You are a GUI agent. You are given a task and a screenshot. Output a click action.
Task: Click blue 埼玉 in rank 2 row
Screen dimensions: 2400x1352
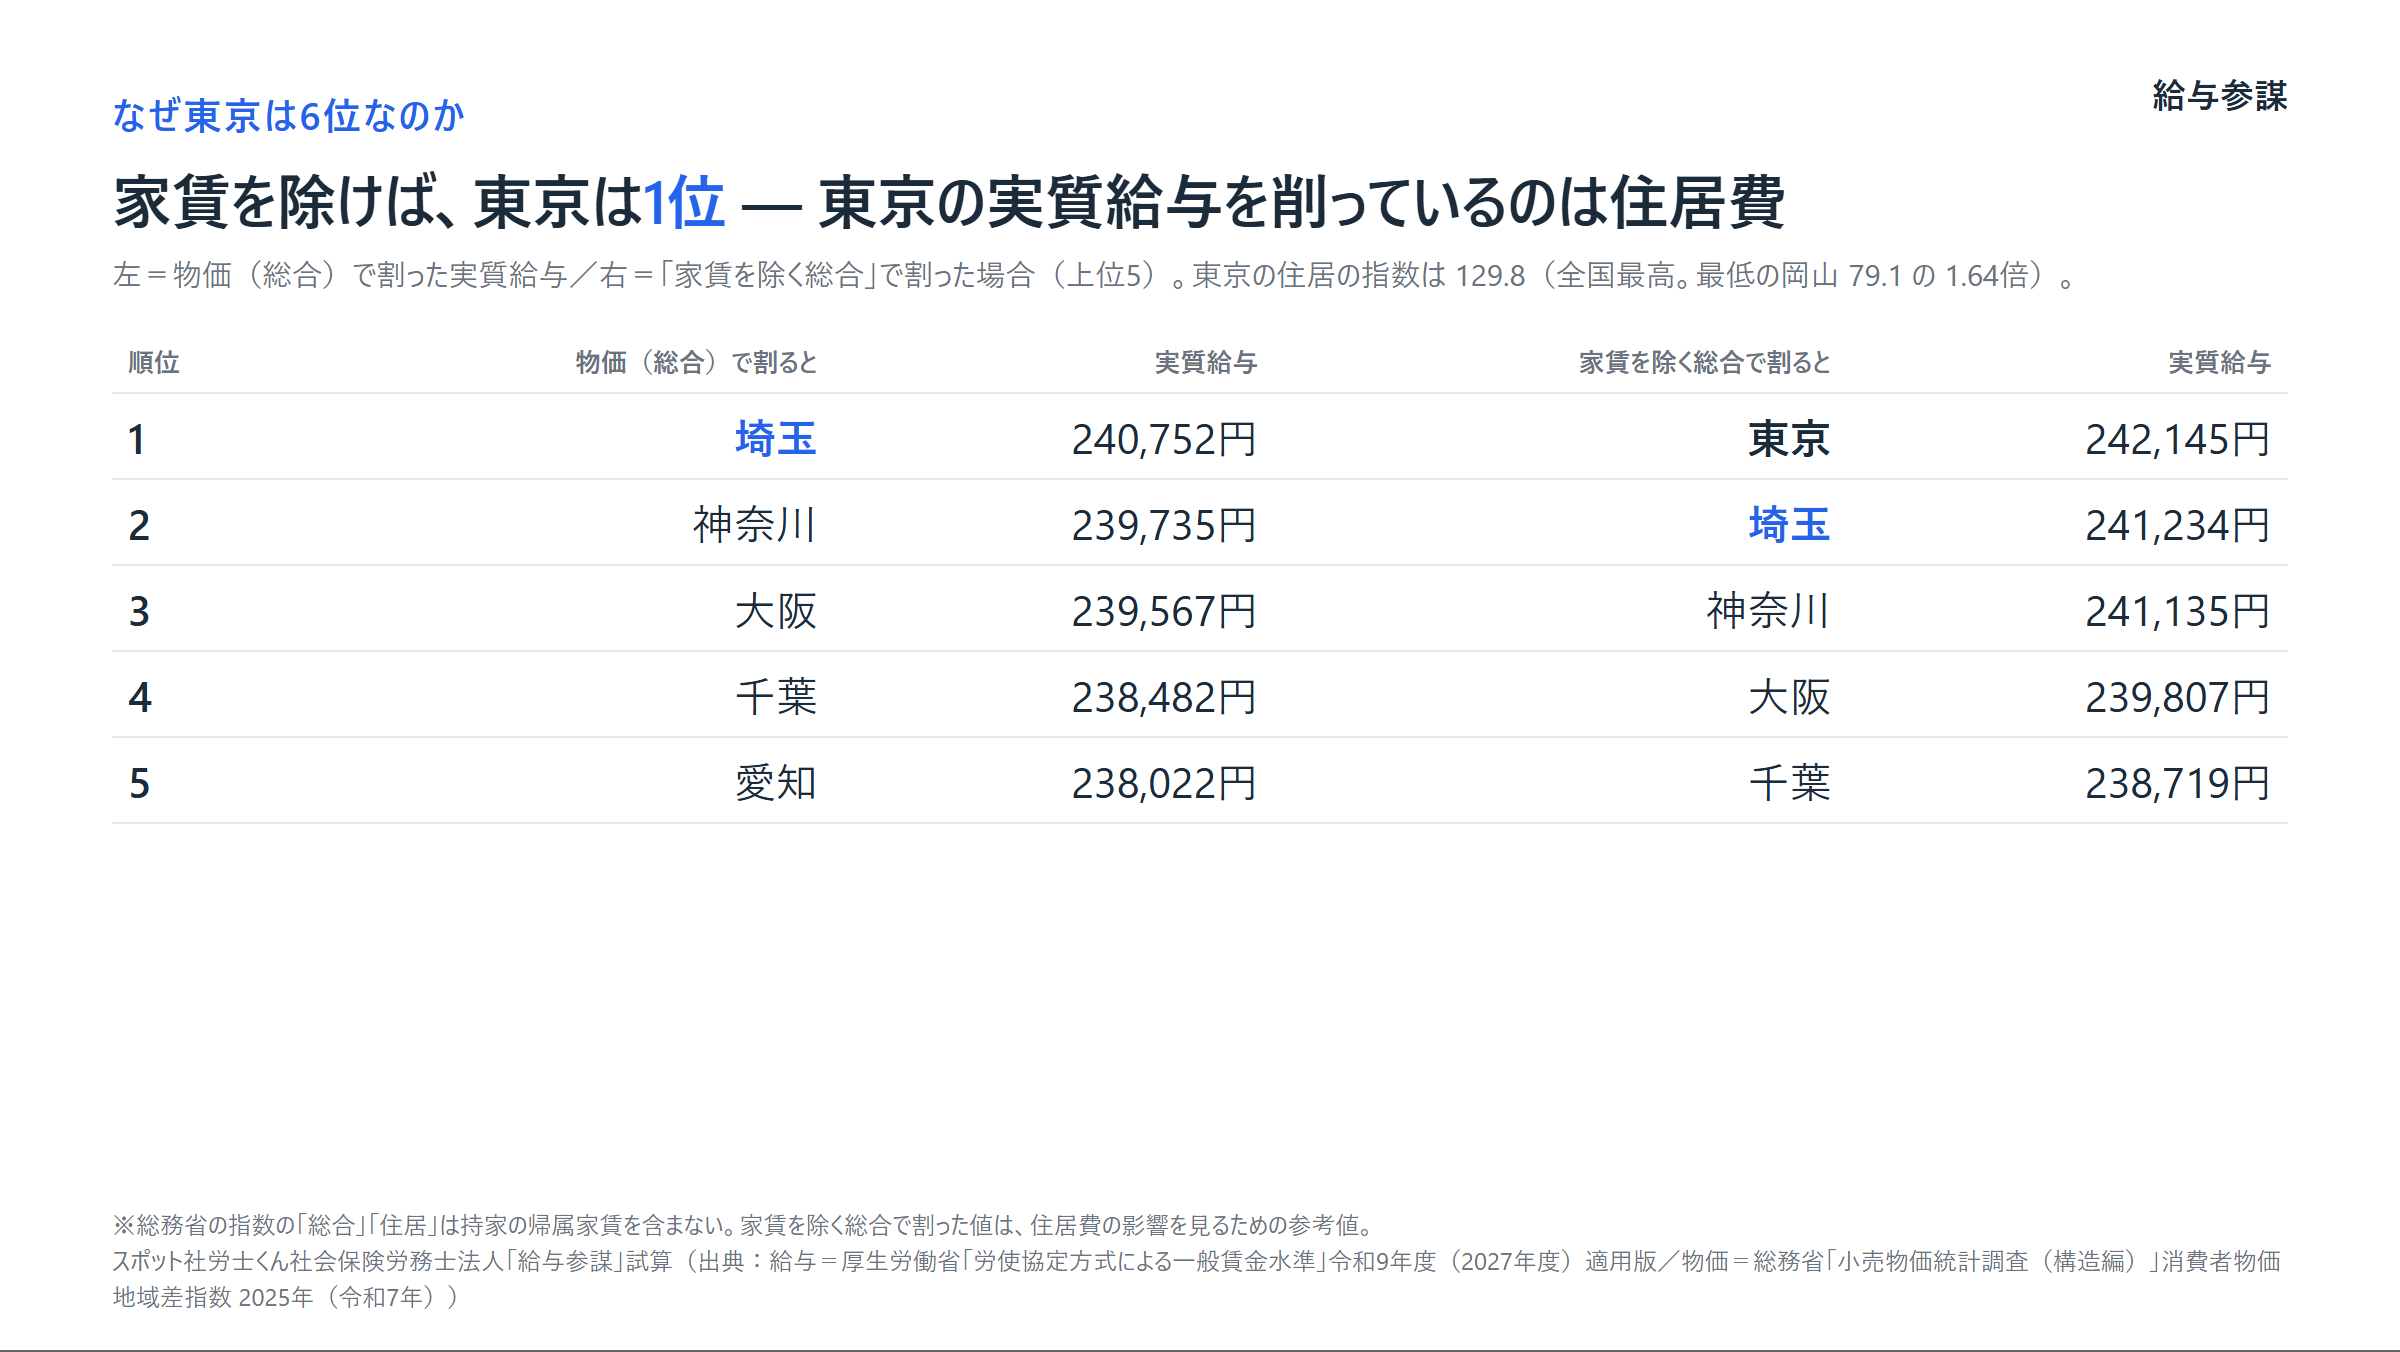tap(1789, 525)
